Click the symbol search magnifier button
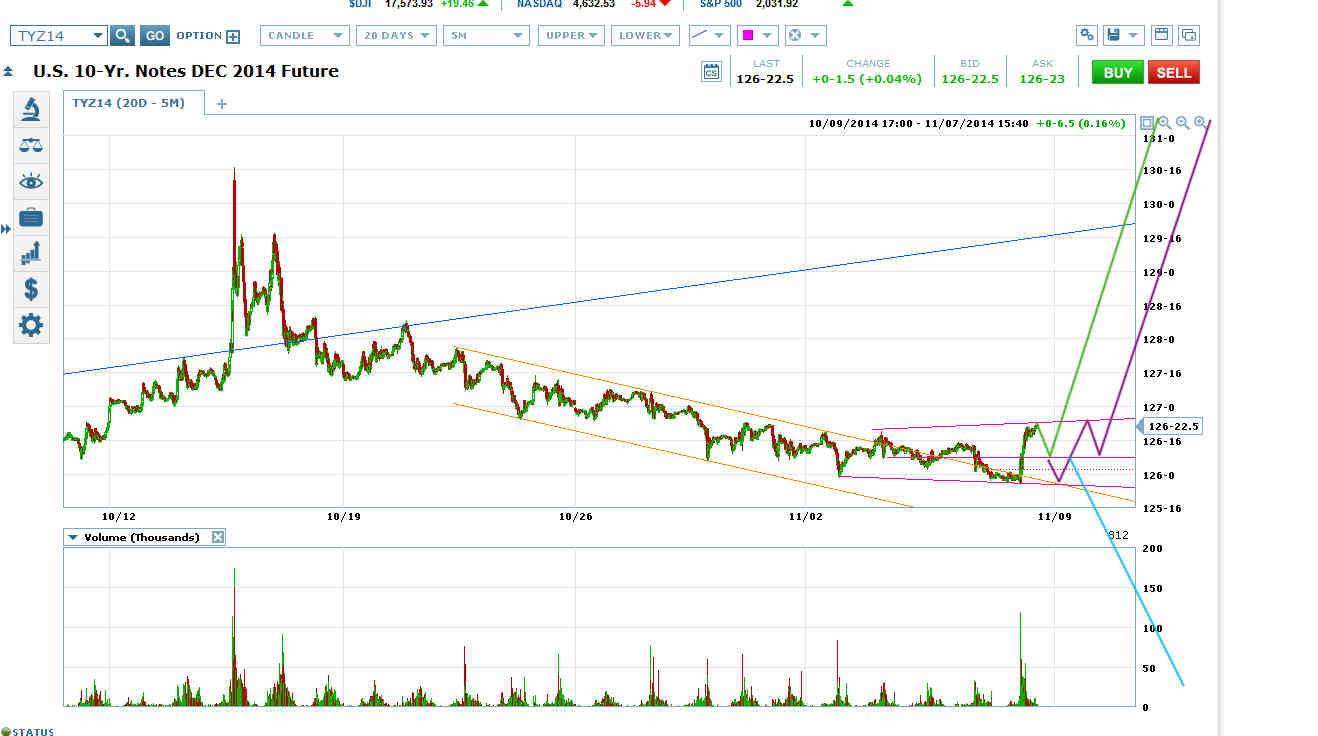This screenshot has height=736, width=1318. [x=122, y=36]
